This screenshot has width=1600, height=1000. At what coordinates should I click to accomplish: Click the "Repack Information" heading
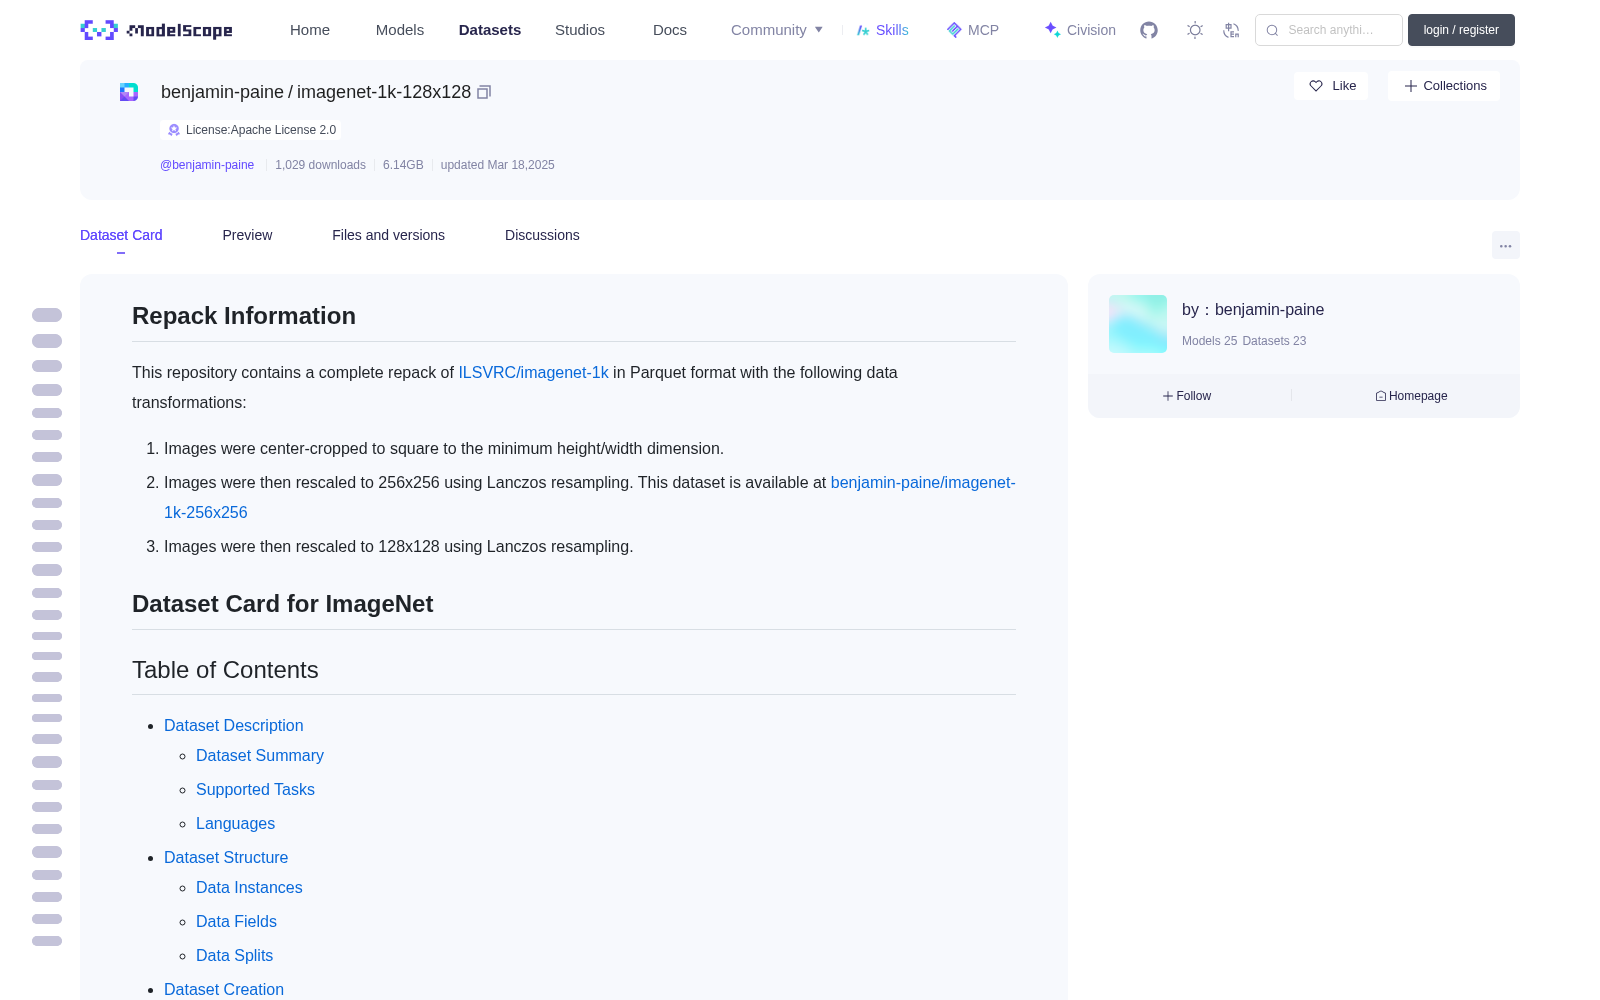tap(244, 316)
